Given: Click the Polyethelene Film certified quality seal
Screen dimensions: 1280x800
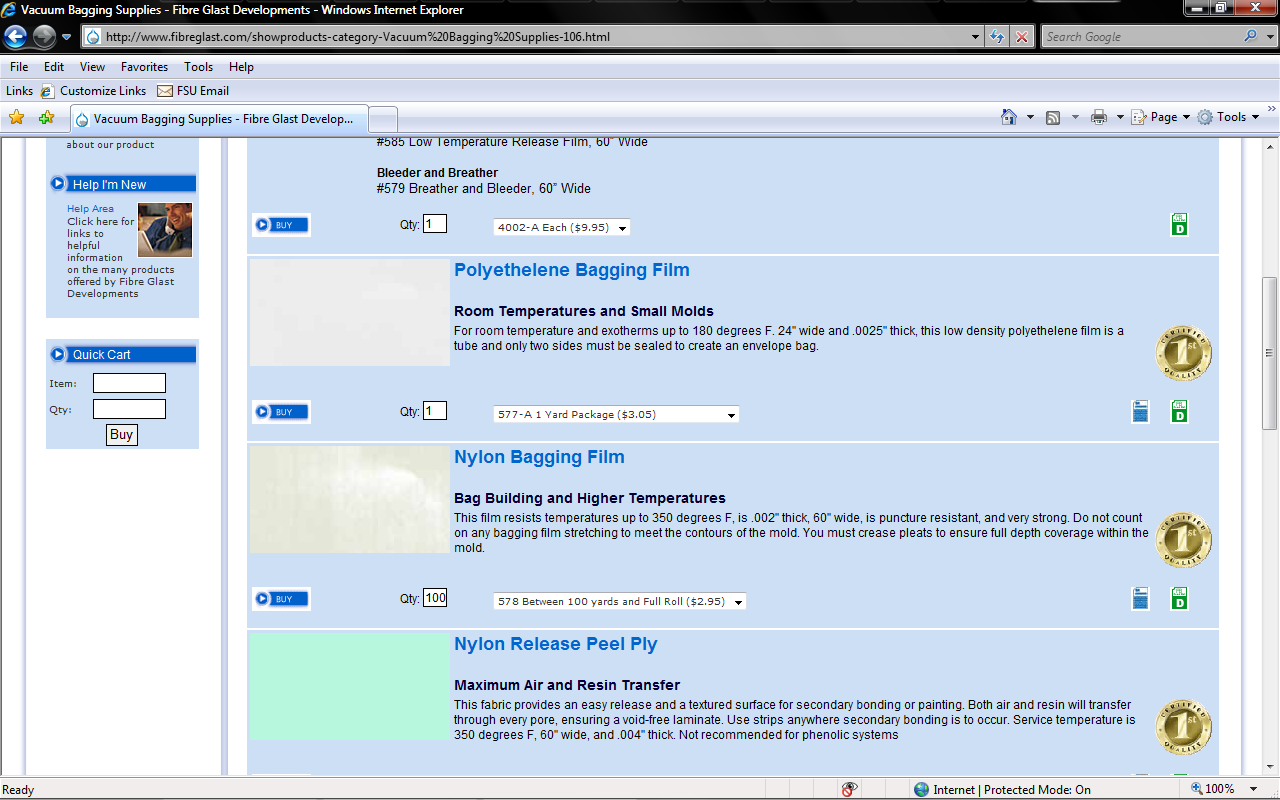Looking at the screenshot, I should click(1184, 353).
